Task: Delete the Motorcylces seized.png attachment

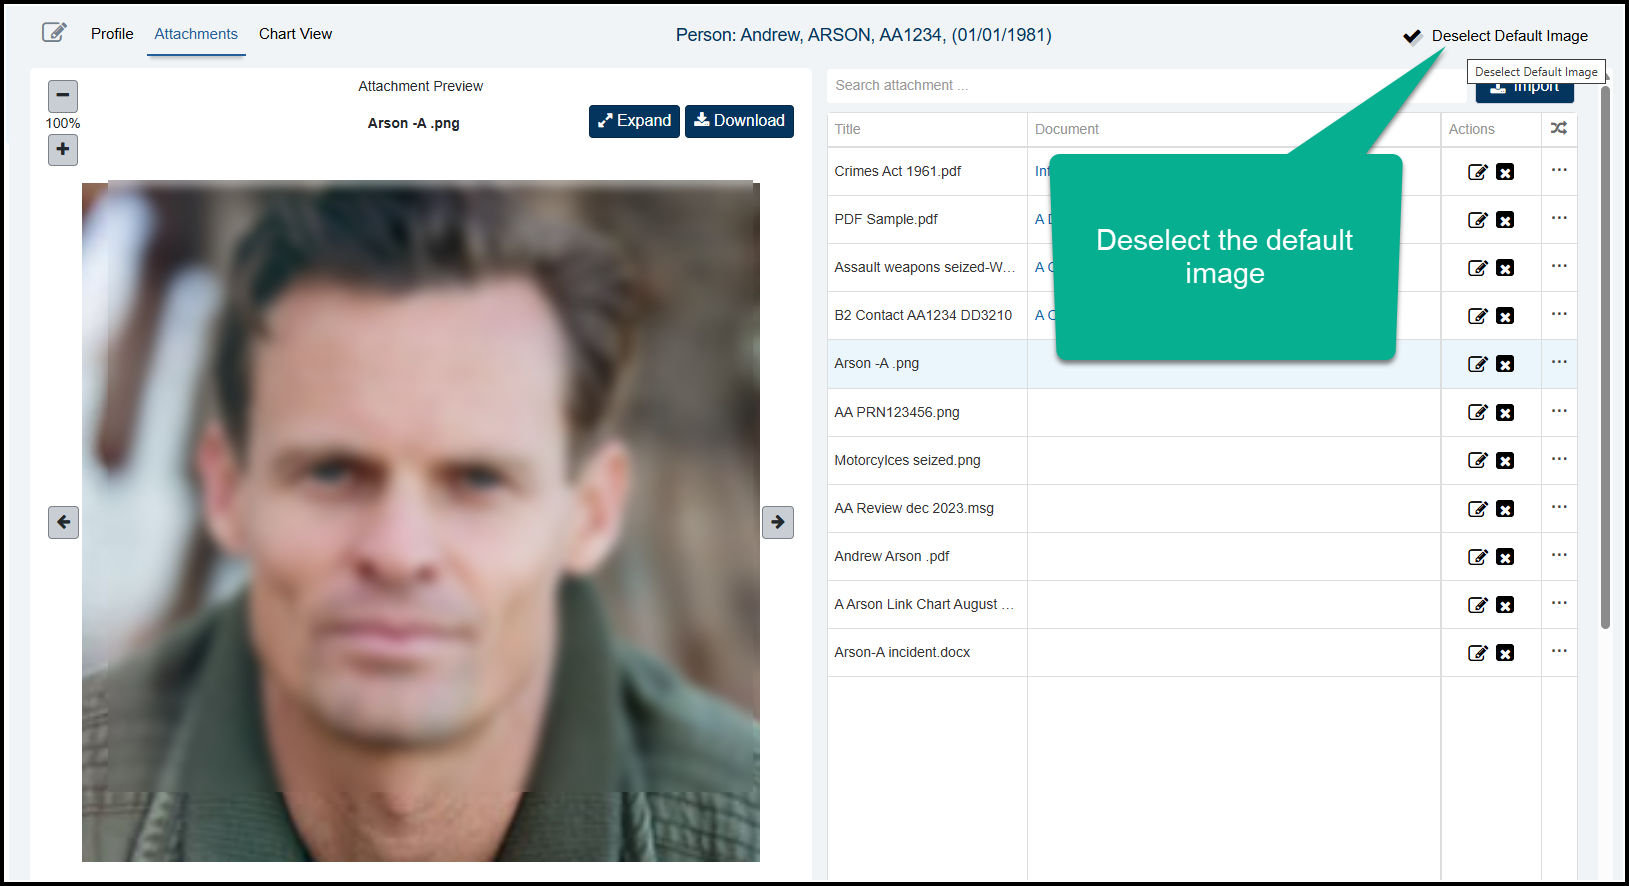Action: [x=1505, y=461]
